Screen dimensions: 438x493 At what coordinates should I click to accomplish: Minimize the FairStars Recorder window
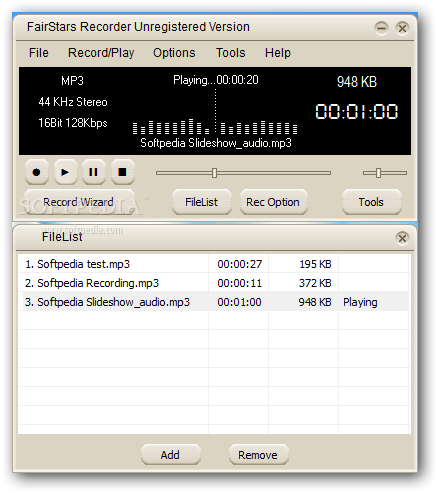point(381,28)
